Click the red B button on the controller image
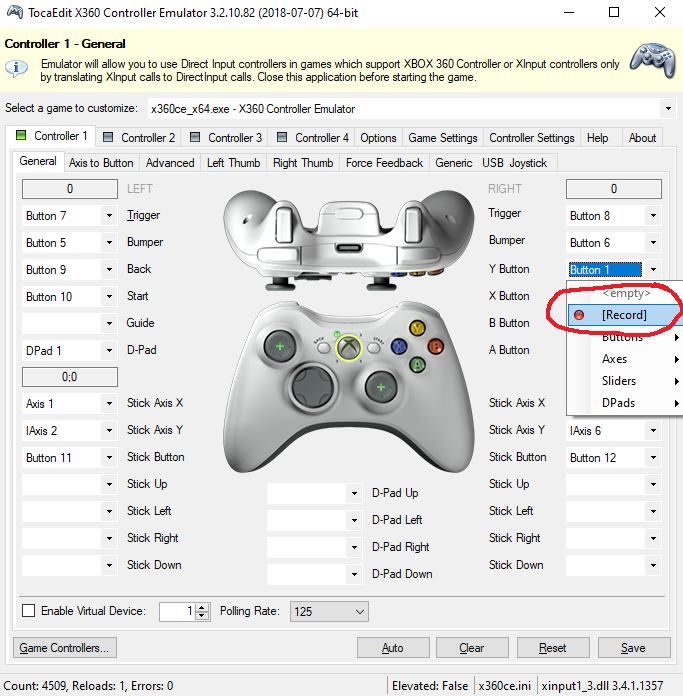 coord(435,346)
